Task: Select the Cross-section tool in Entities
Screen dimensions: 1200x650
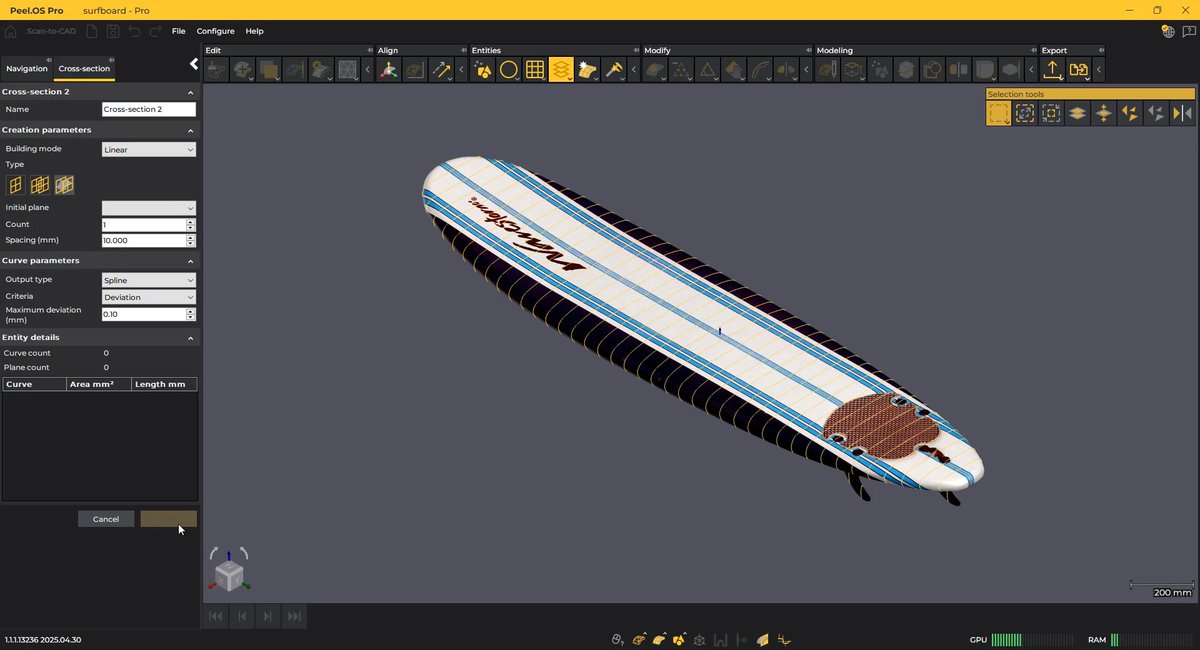Action: (561, 69)
